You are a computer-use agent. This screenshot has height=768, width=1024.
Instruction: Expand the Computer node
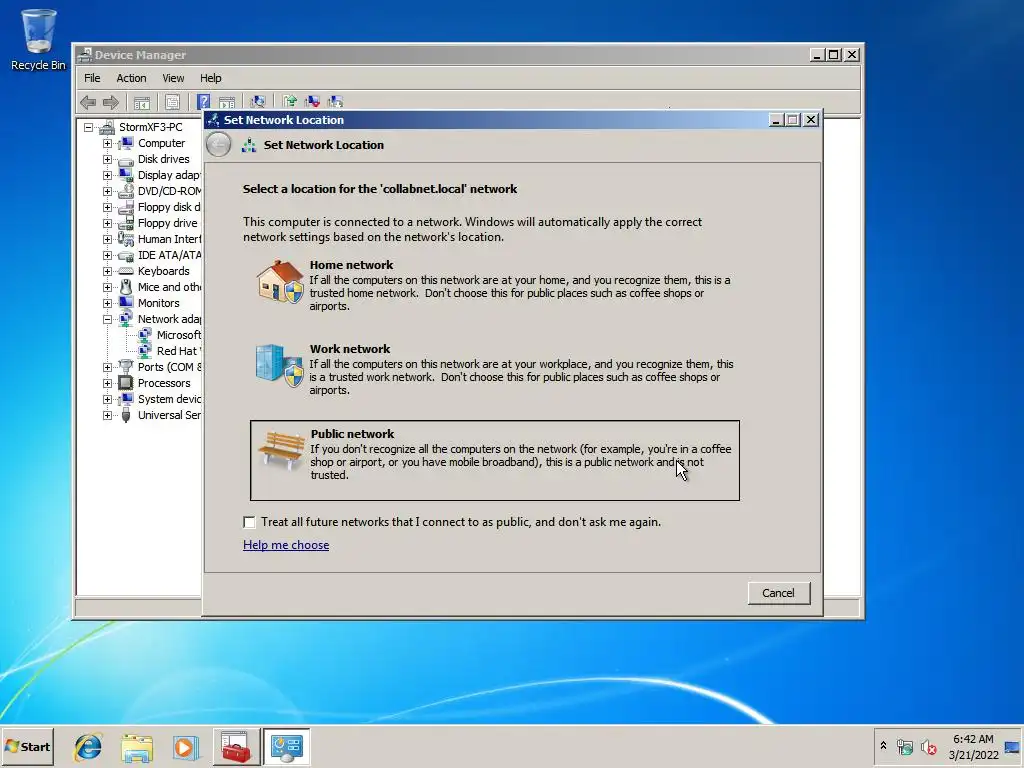point(107,143)
